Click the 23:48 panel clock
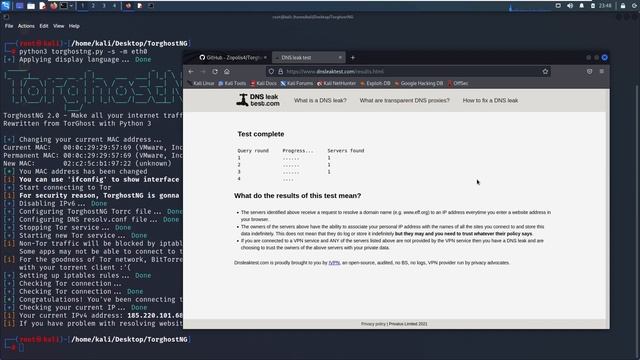Viewport: 640px width, 360px height. click(x=605, y=6)
